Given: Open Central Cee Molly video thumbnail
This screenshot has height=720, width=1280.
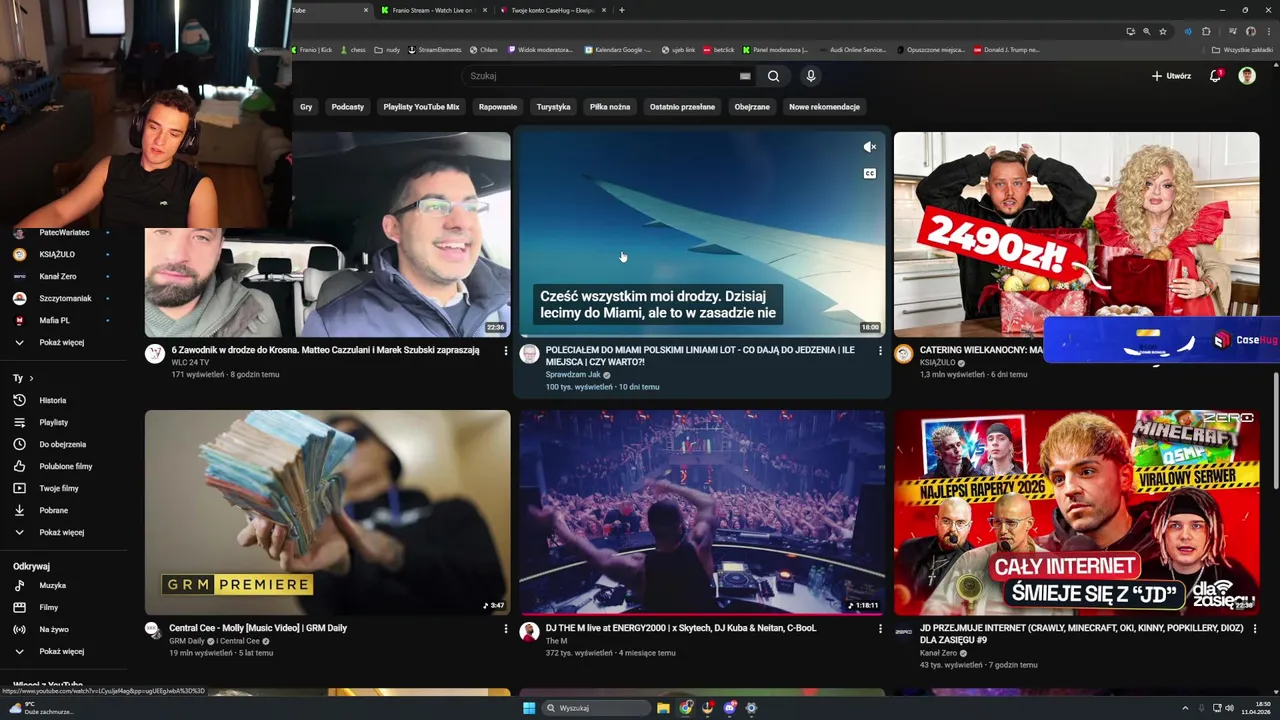Looking at the screenshot, I should pos(327,512).
